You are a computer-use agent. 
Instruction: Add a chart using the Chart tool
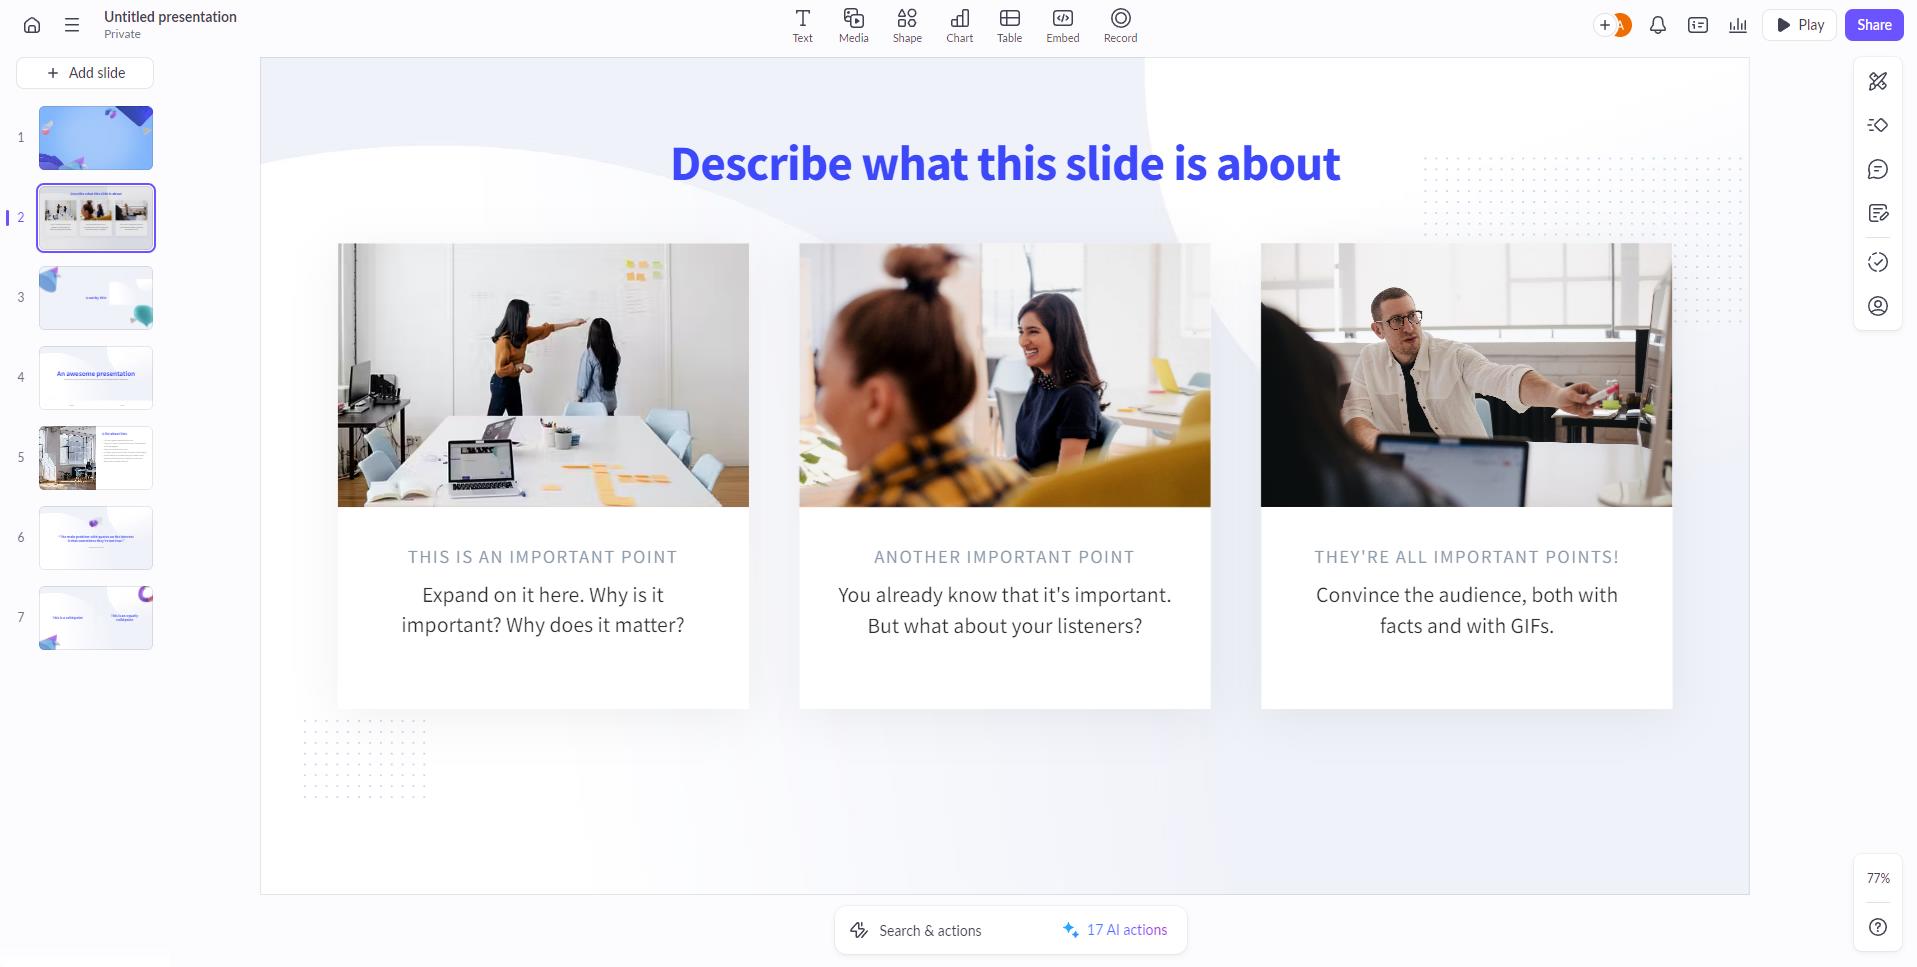[x=958, y=24]
